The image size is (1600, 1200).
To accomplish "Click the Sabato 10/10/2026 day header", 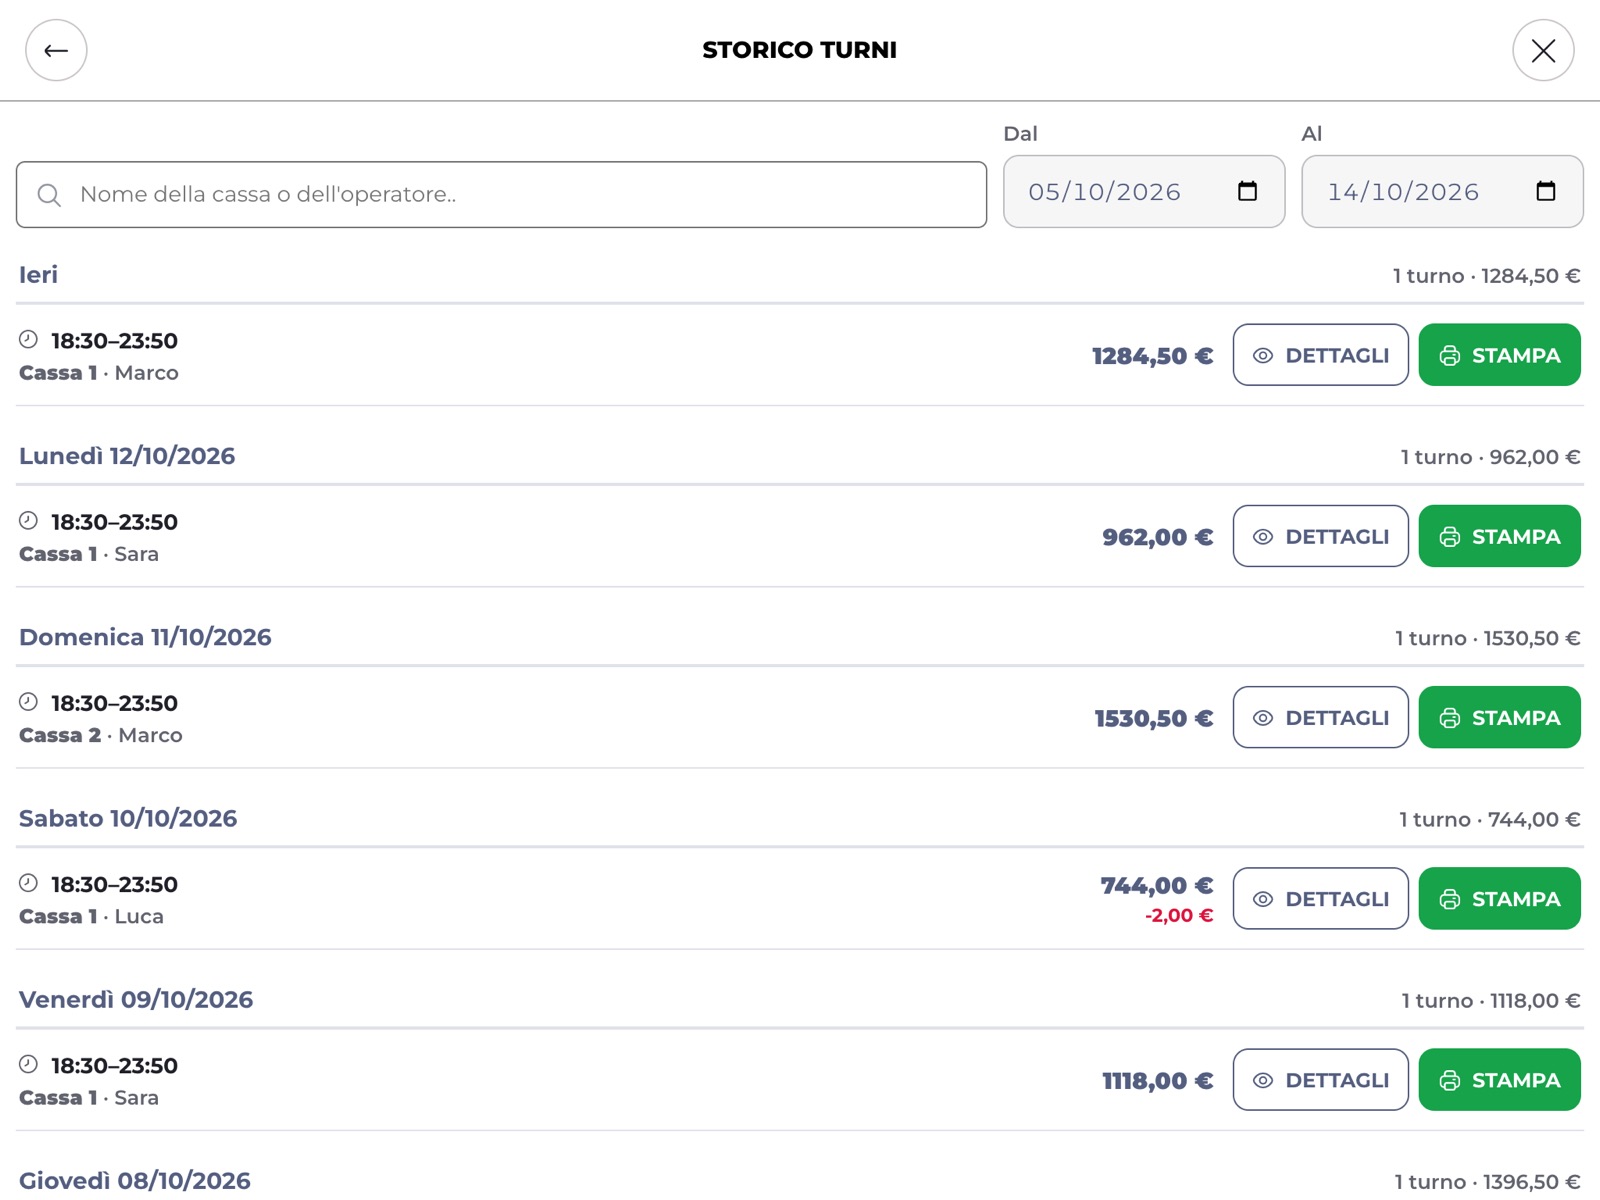I will tap(128, 818).
